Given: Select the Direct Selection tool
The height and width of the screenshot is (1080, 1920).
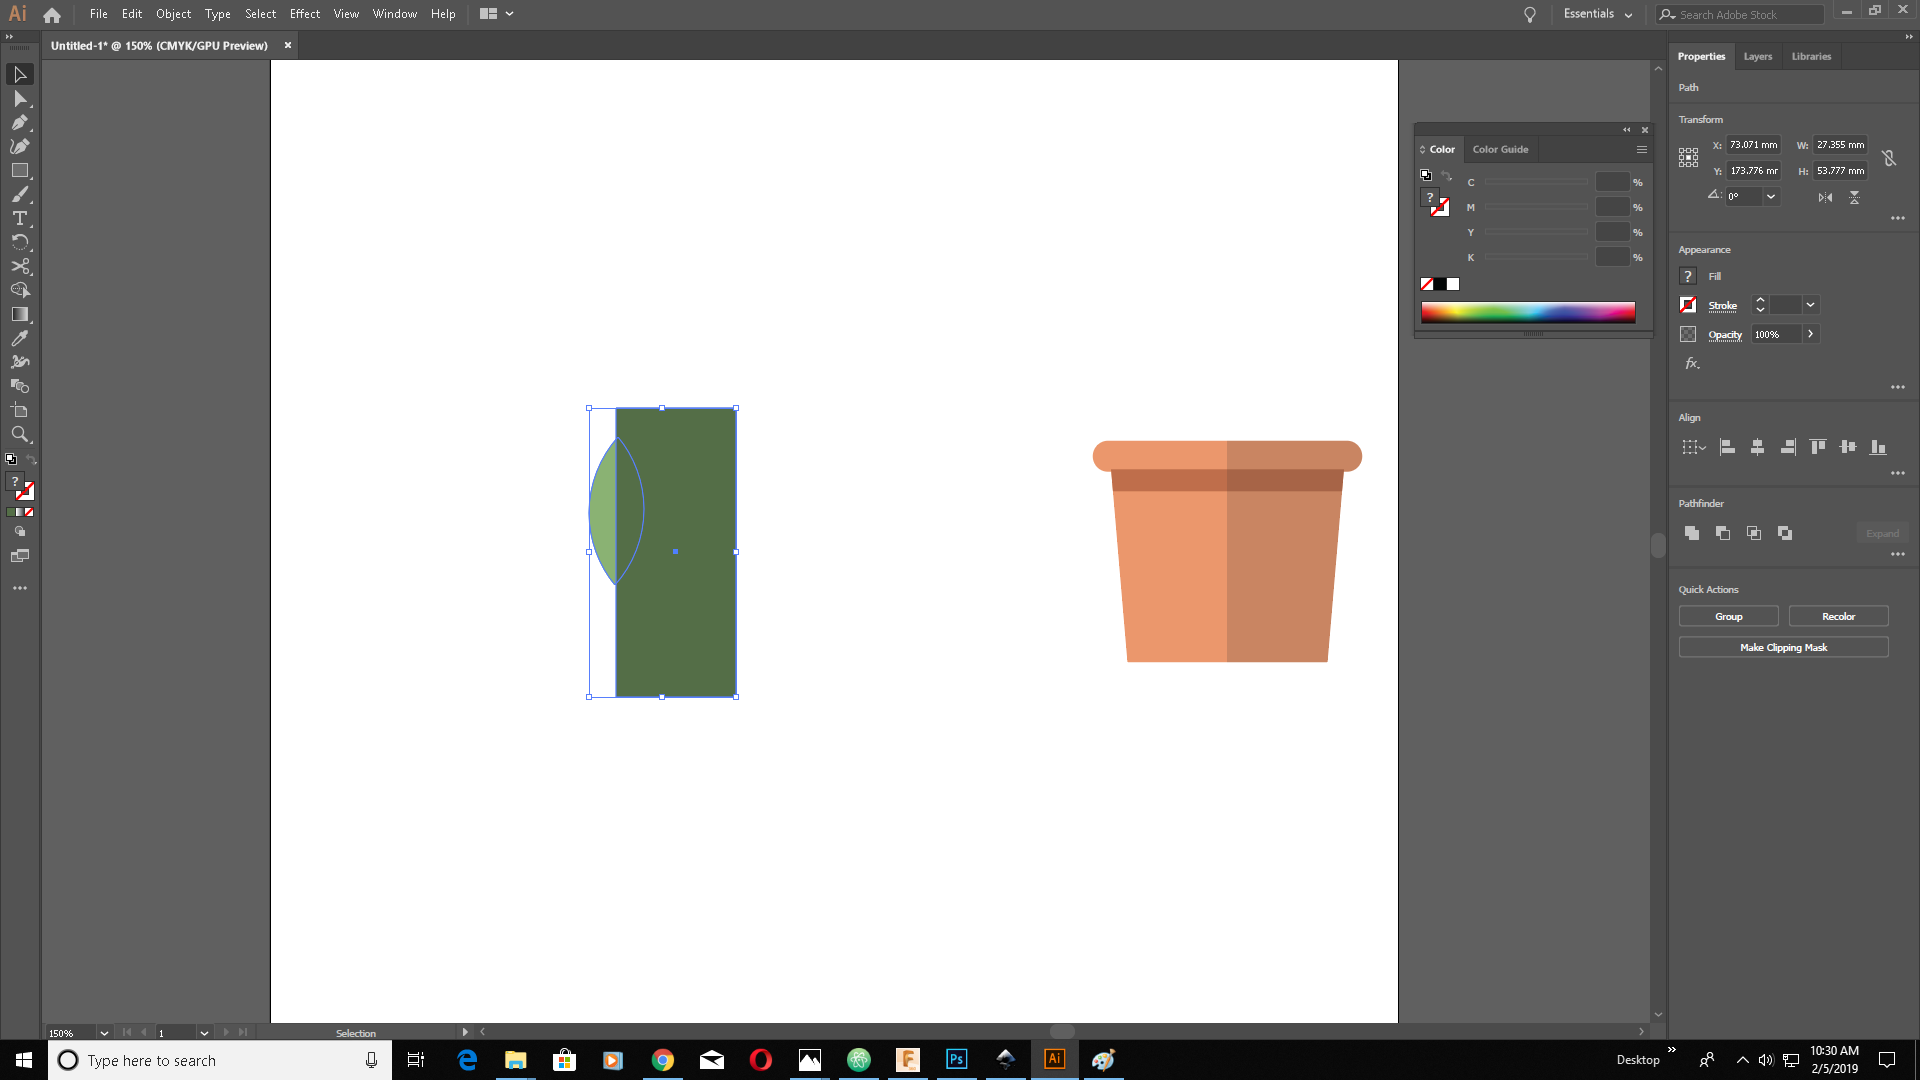Looking at the screenshot, I should point(19,99).
